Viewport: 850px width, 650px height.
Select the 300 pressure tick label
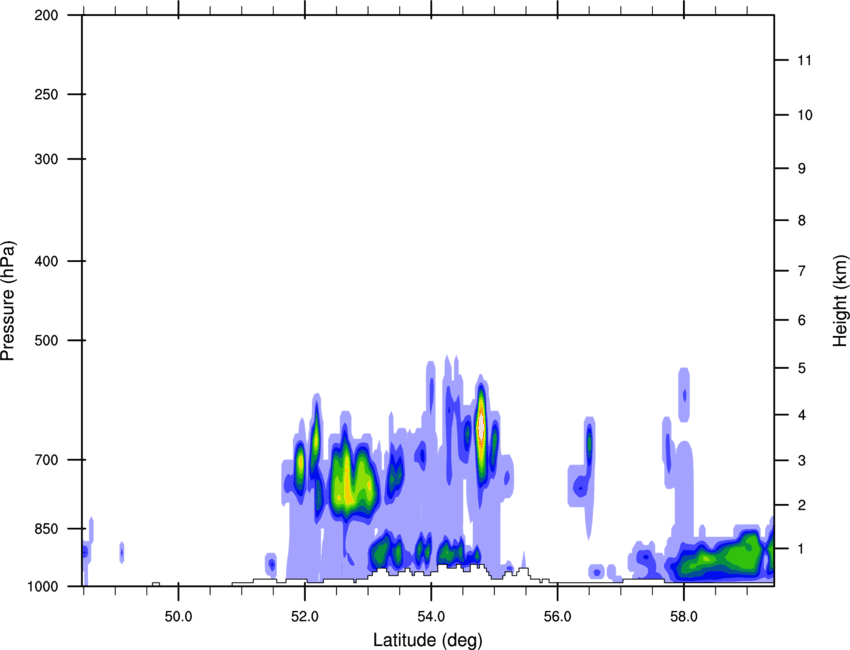tap(46, 159)
